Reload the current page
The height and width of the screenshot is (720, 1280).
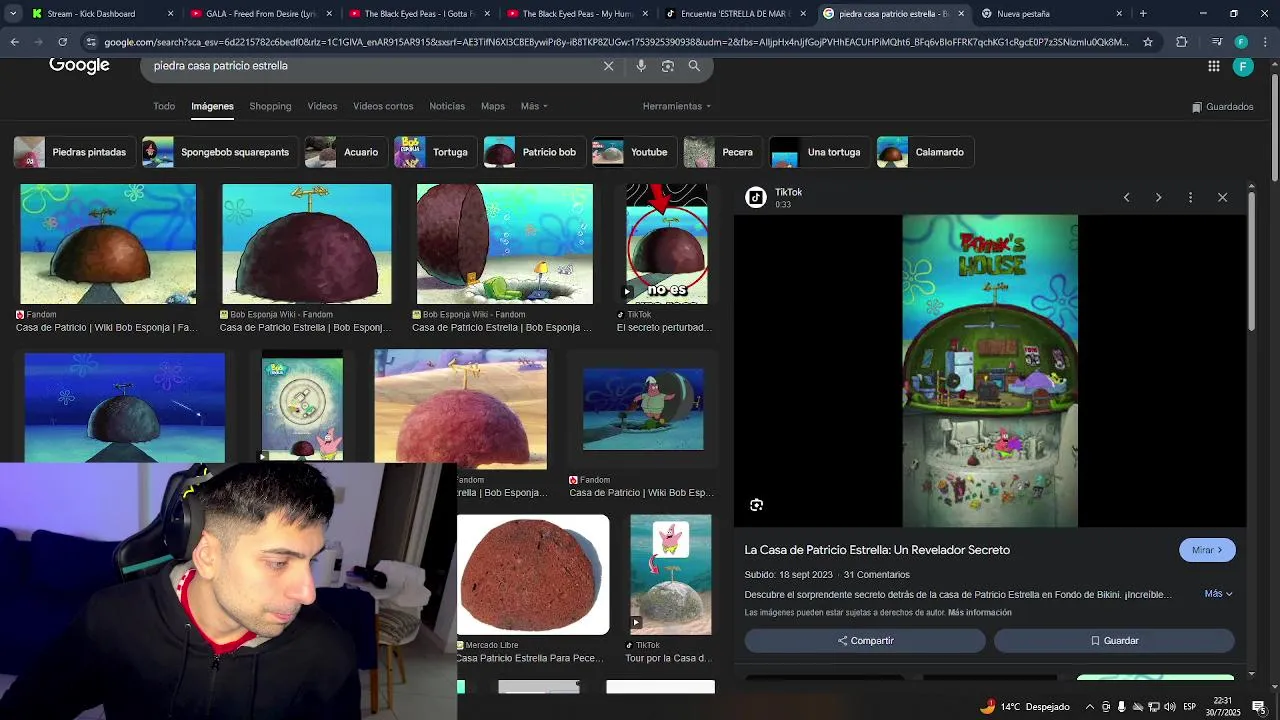62,42
